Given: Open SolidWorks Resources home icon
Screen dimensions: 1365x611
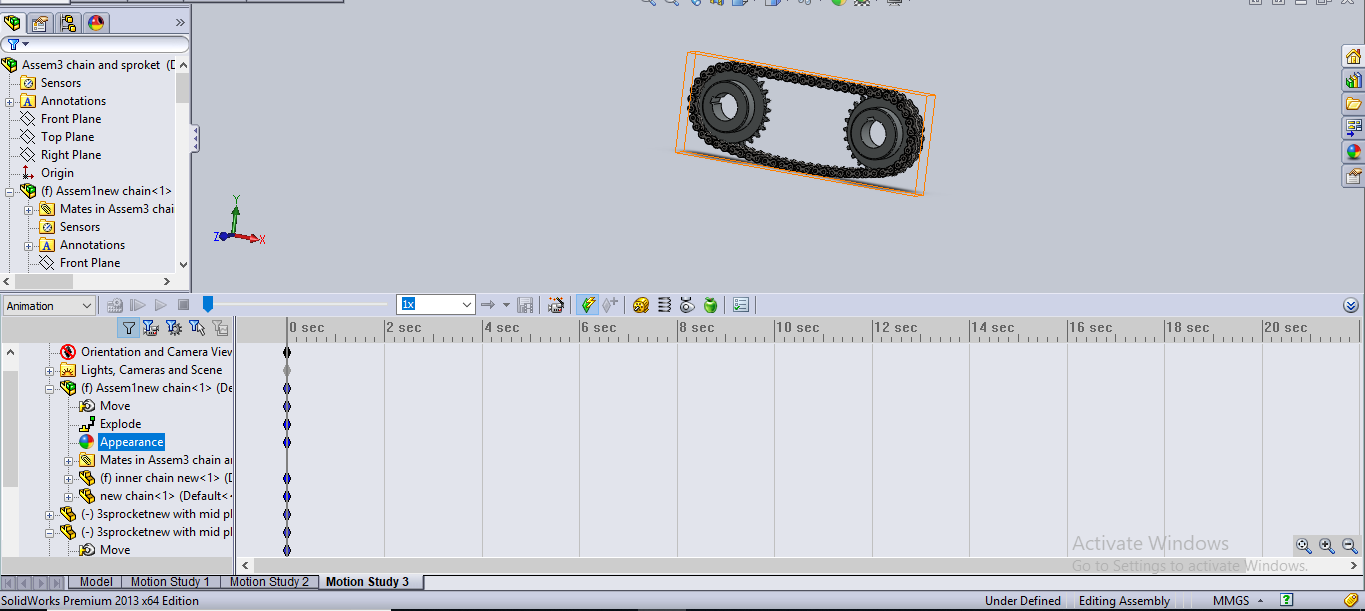Looking at the screenshot, I should [1353, 56].
